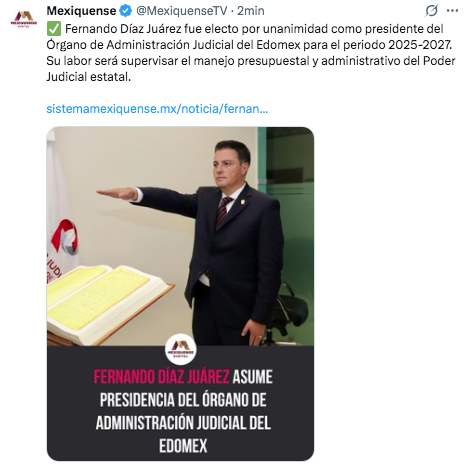
Task: Click the green checkmark emoji
Action: [x=54, y=29]
